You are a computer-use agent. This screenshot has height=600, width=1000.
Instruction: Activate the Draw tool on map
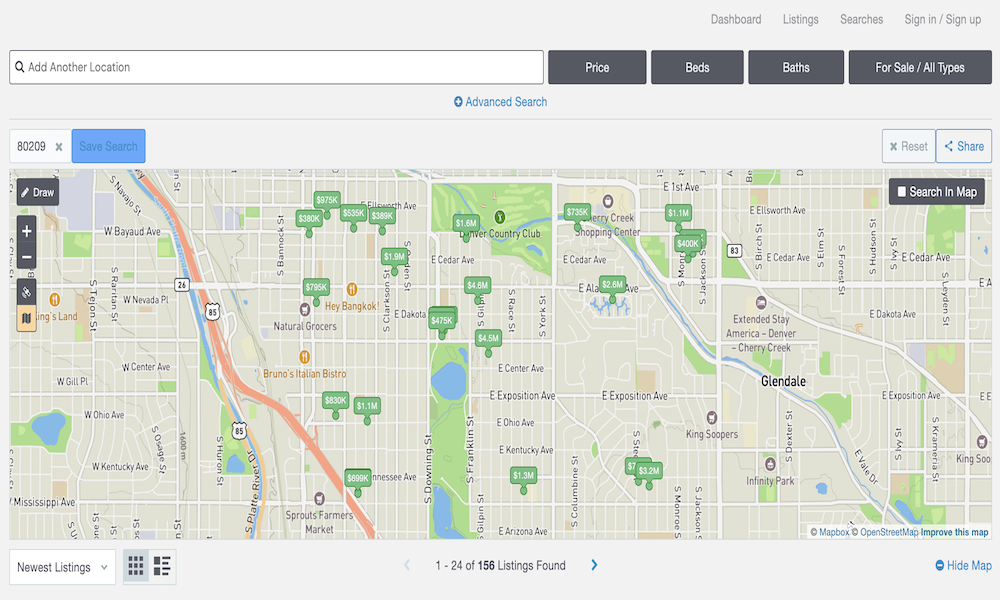38,192
